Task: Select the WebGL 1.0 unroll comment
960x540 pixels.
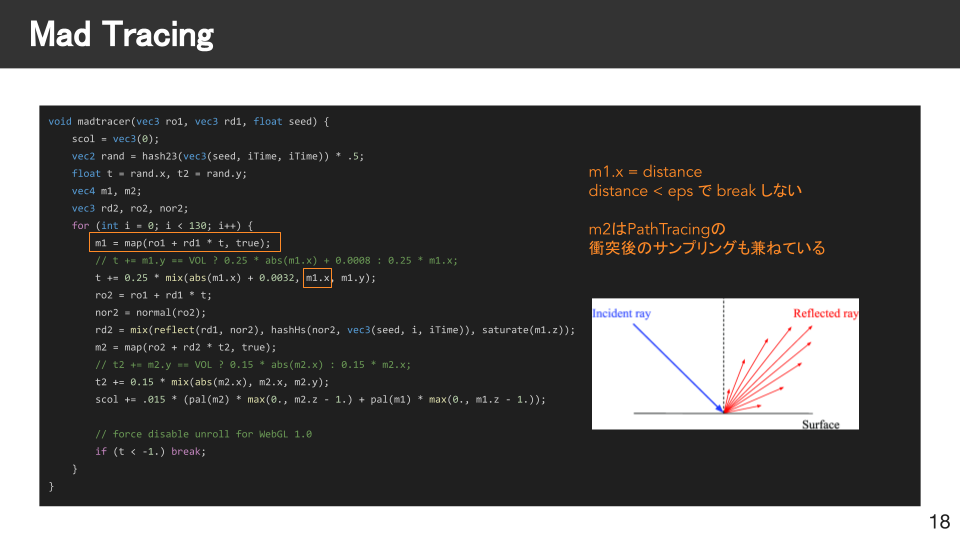Action: pos(204,434)
